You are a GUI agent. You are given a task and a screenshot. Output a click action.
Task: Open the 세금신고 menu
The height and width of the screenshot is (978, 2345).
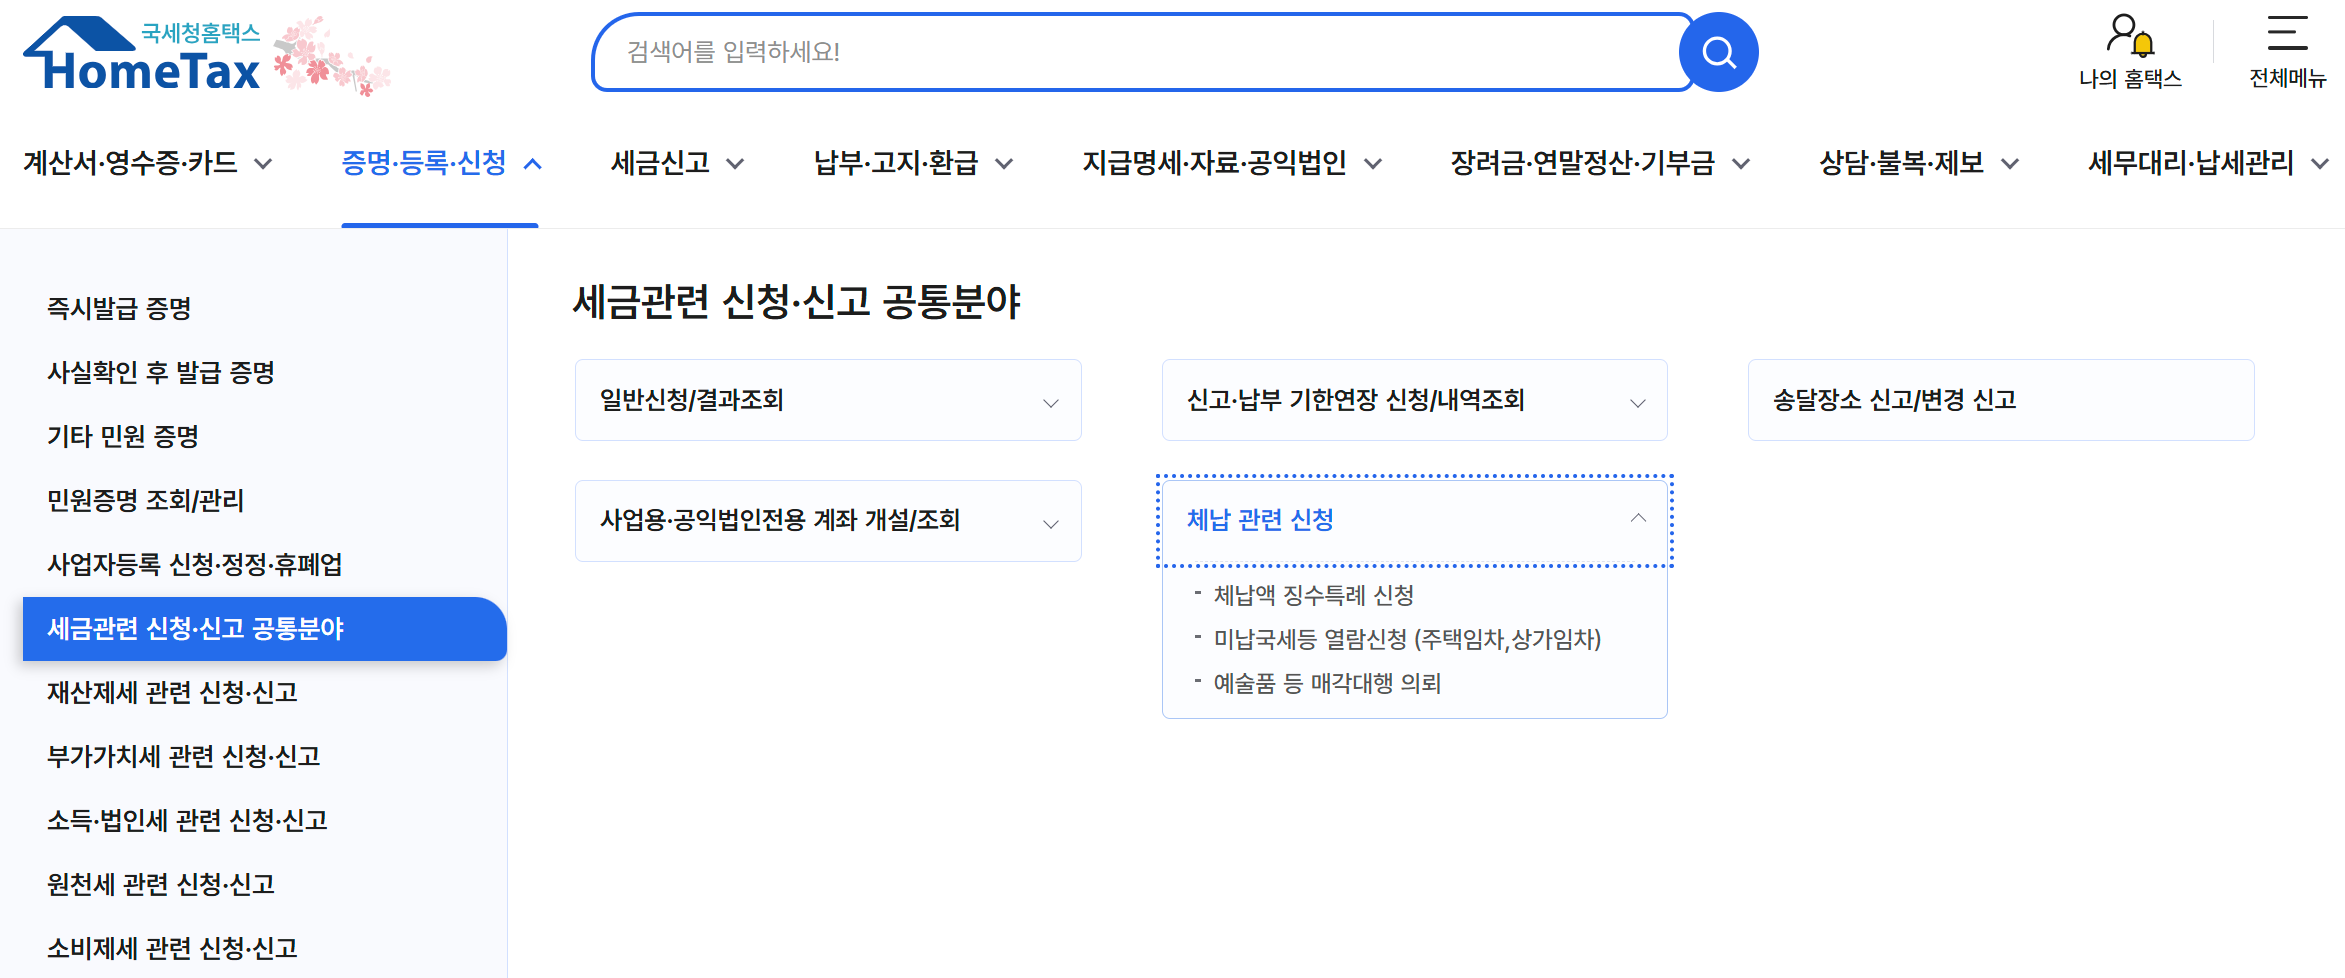662,163
